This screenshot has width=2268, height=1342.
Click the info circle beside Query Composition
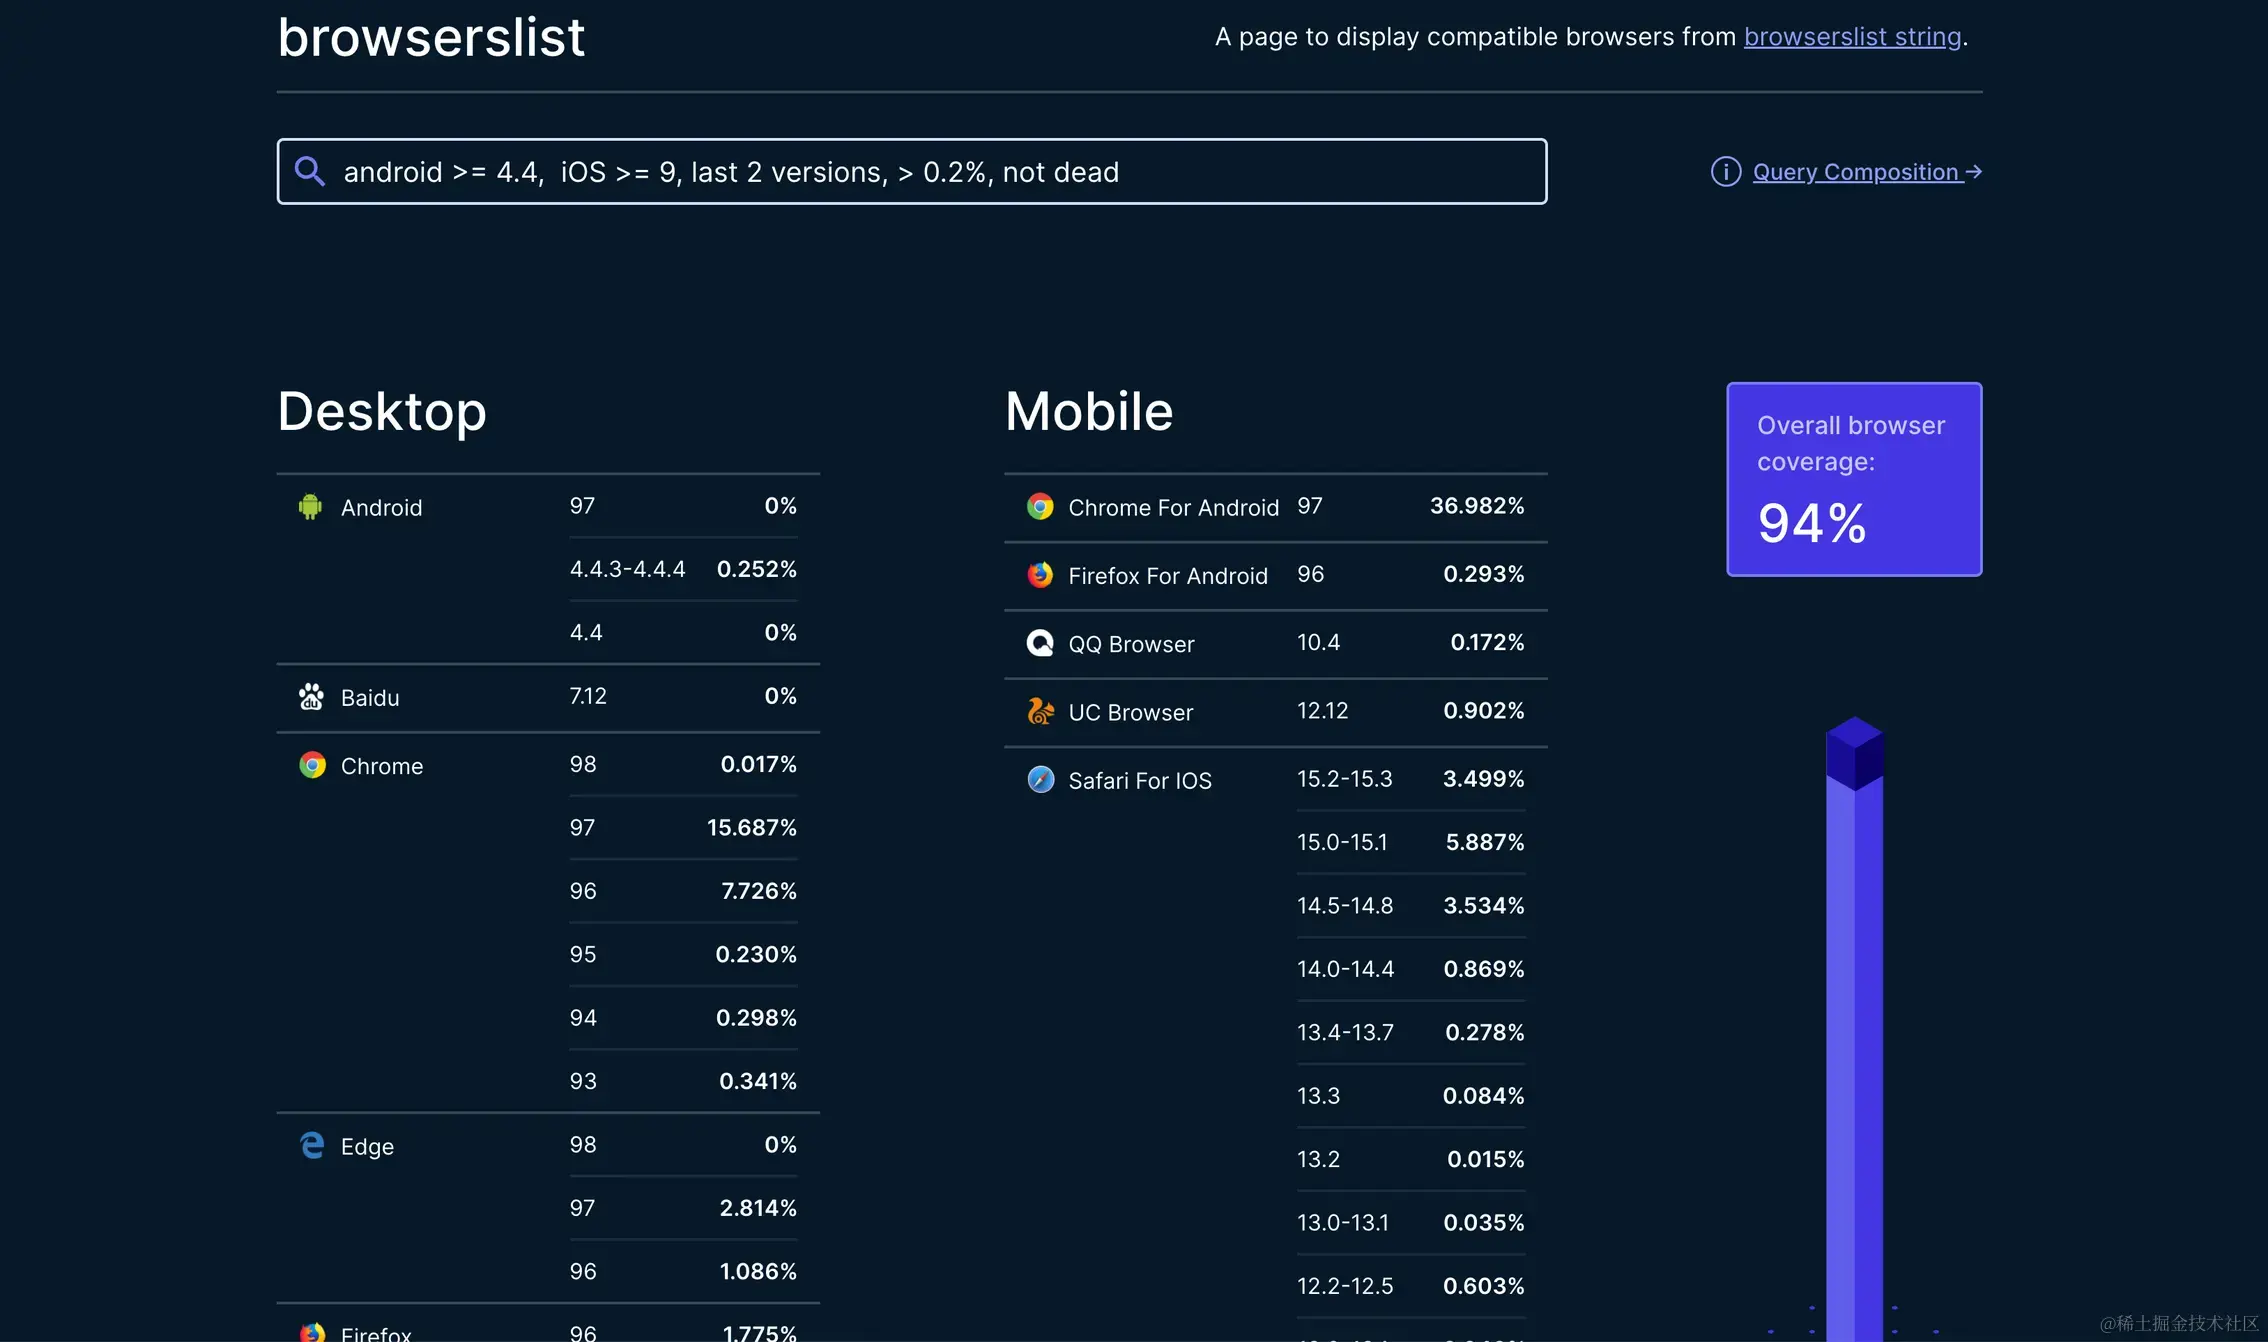pos(1725,172)
